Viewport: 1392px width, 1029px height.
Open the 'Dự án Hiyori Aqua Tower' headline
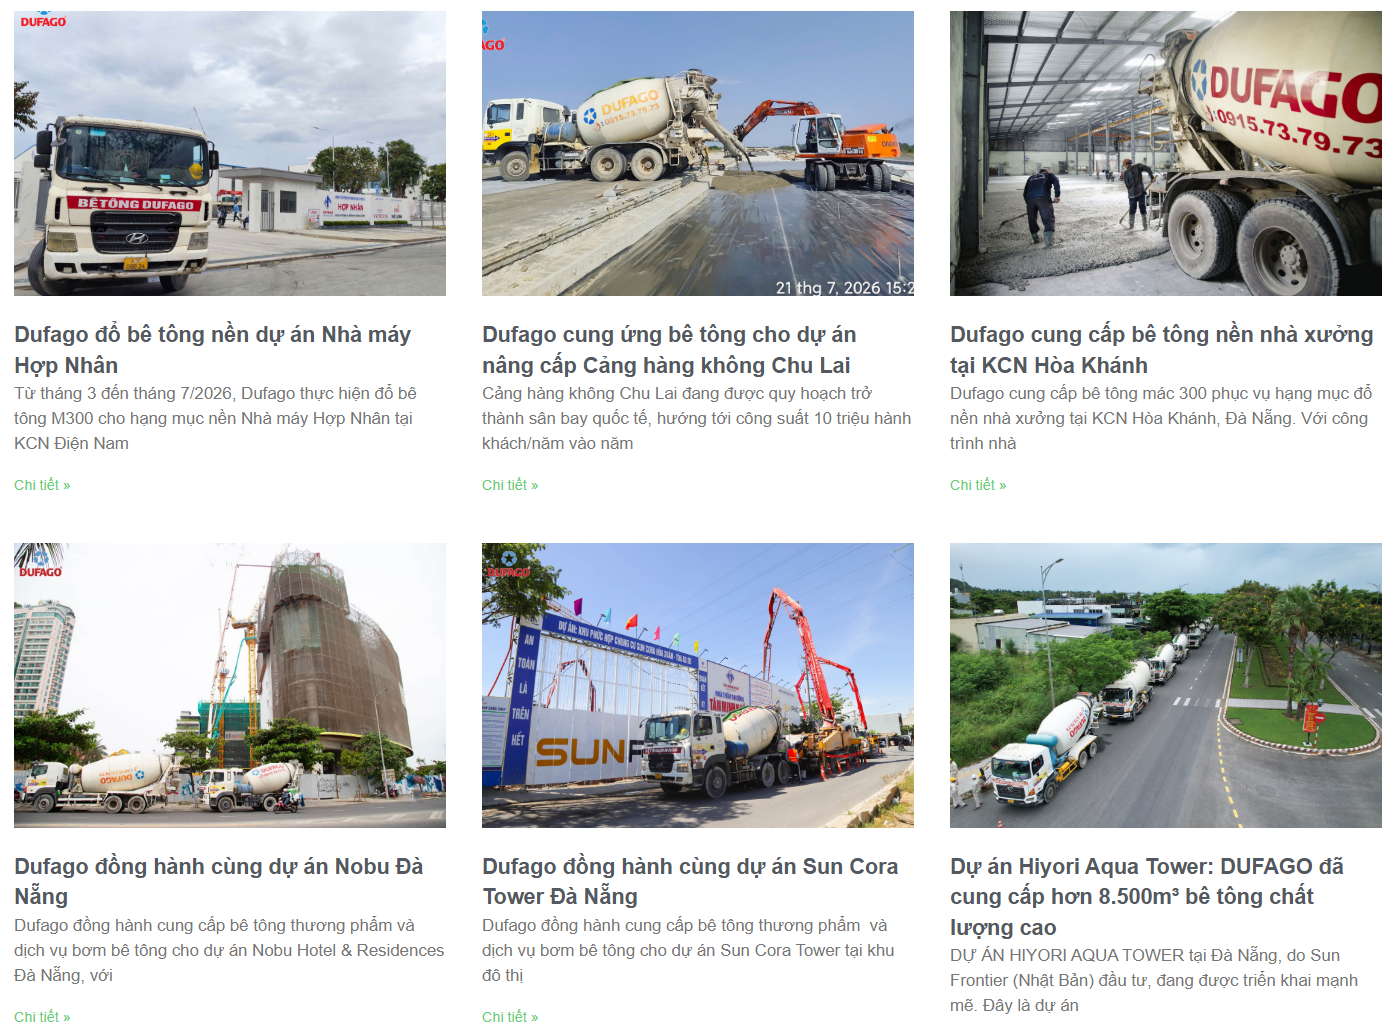[1147, 897]
